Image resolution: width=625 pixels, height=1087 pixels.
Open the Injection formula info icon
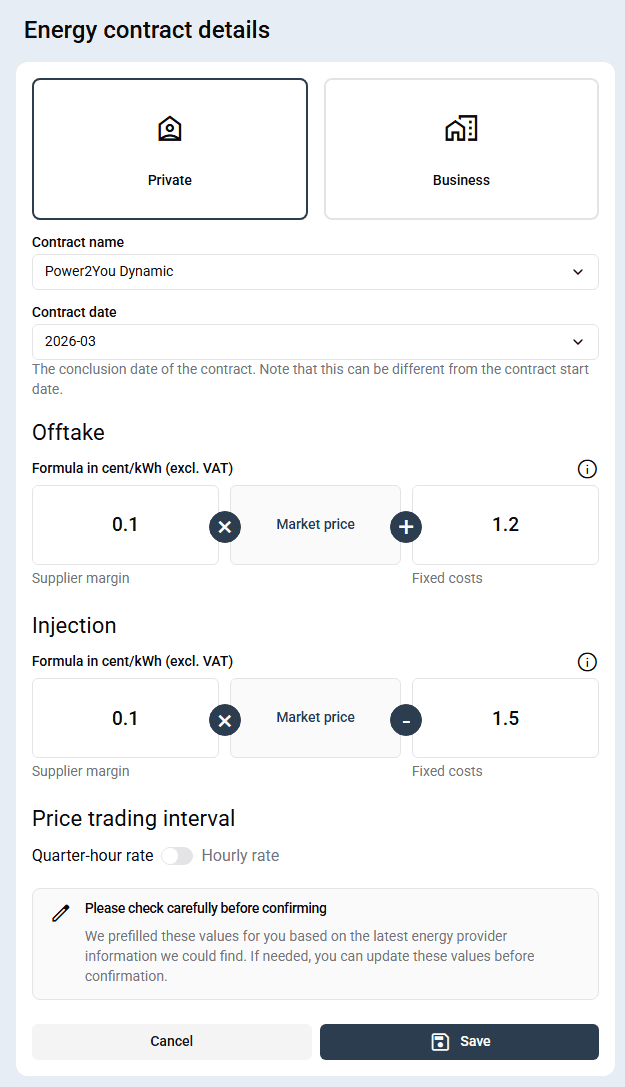(x=587, y=662)
